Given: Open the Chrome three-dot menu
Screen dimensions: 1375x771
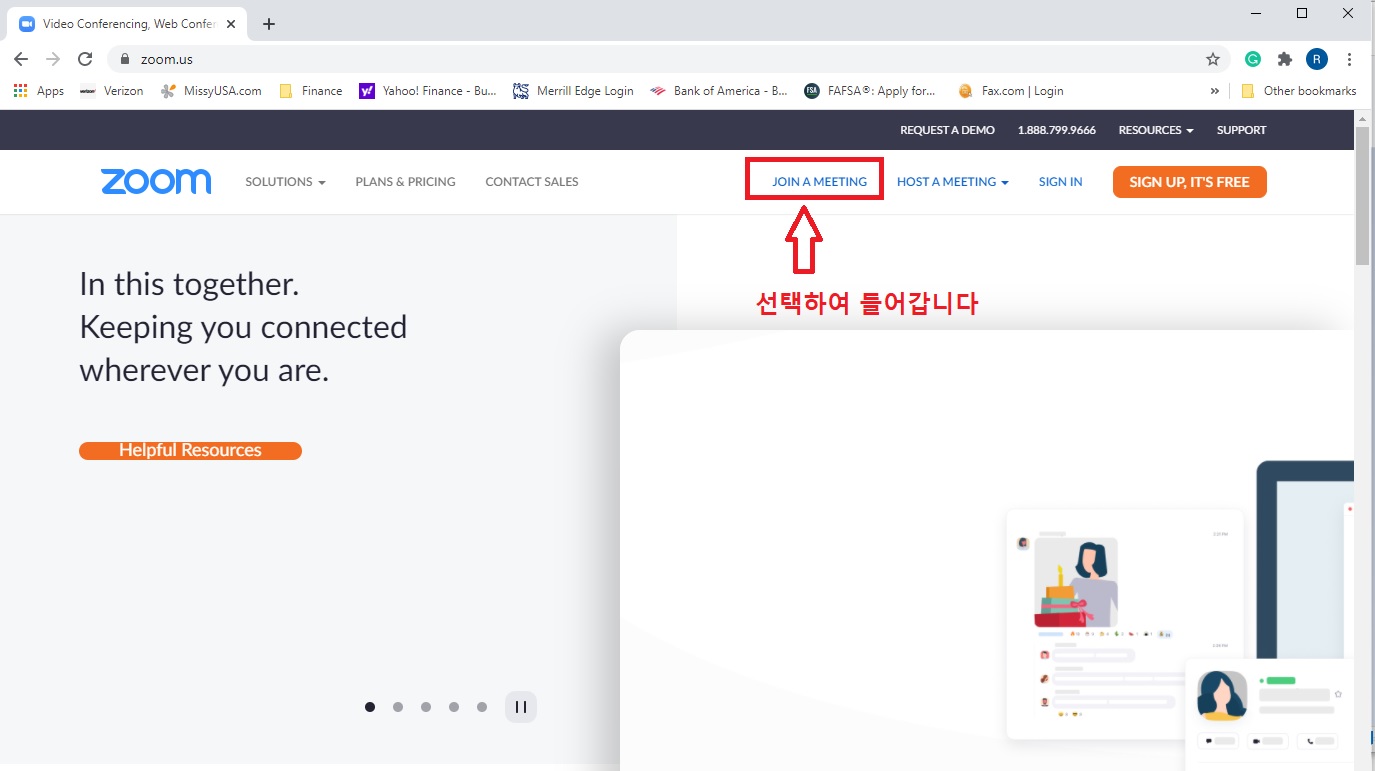Looking at the screenshot, I should 1350,59.
